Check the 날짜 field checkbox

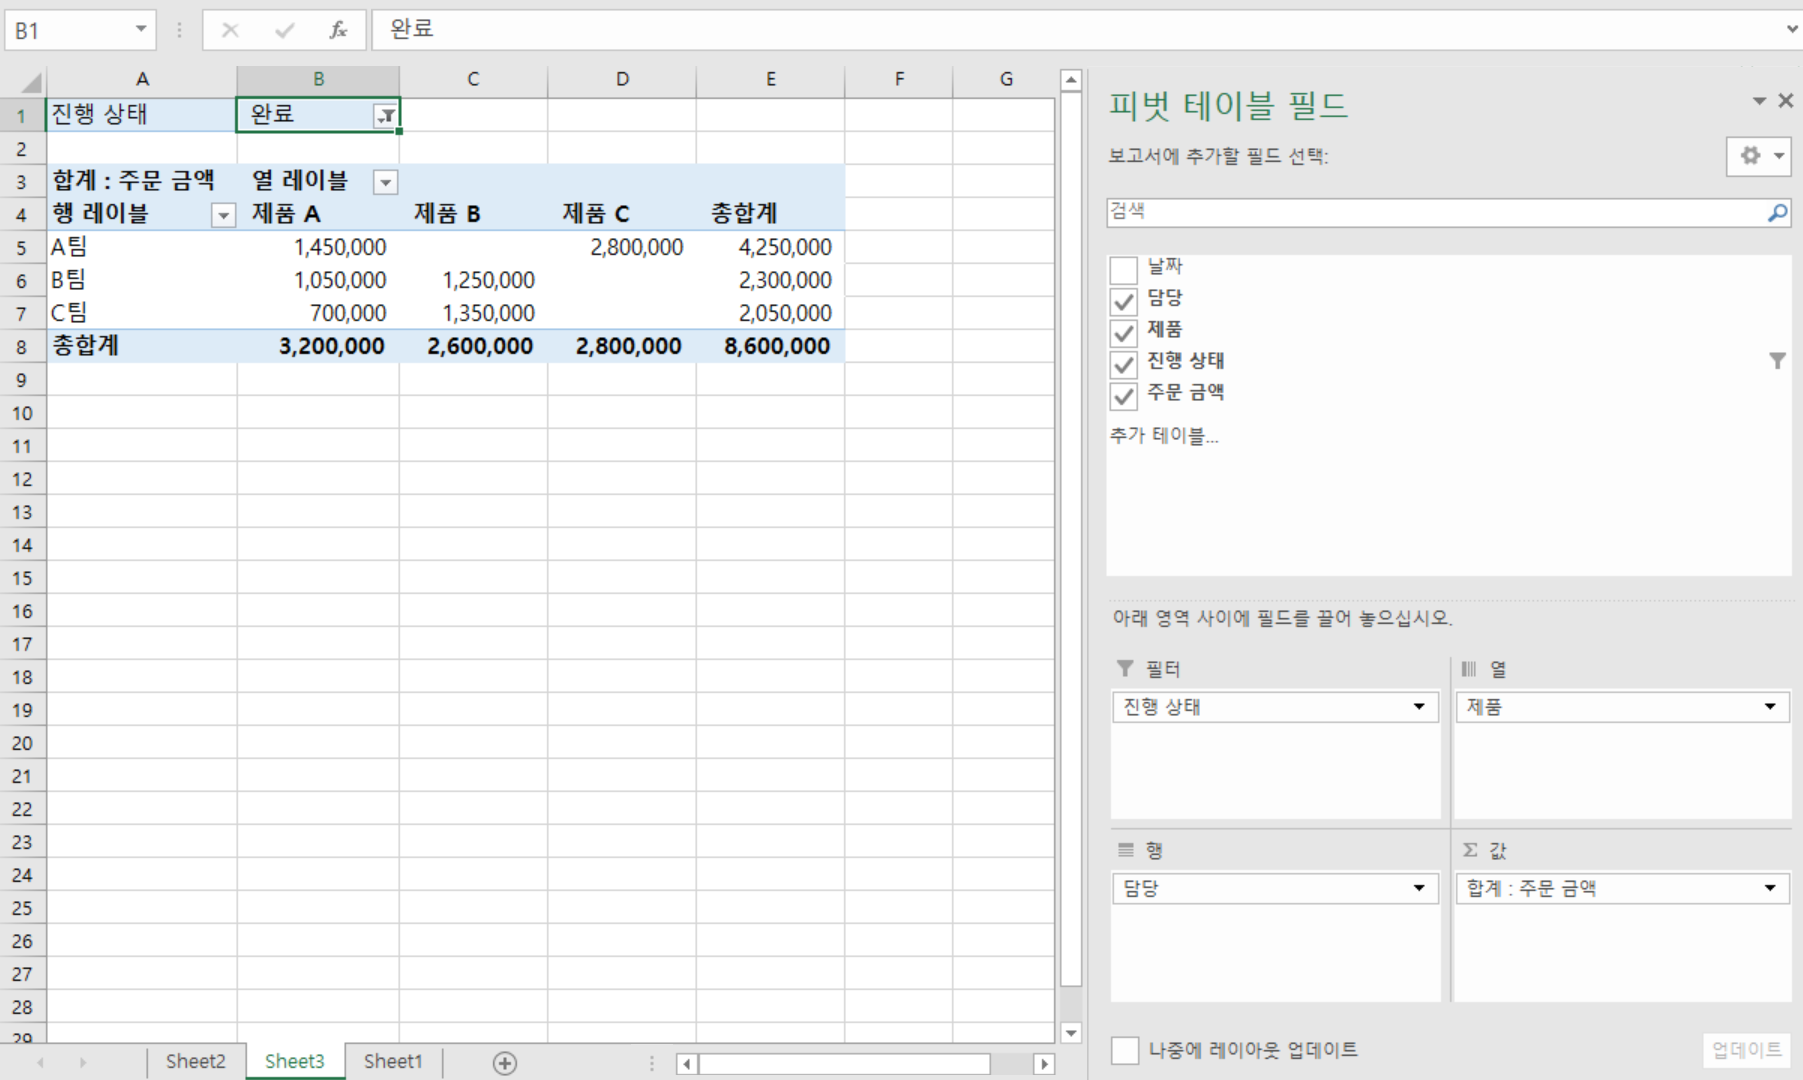pyautogui.click(x=1124, y=269)
